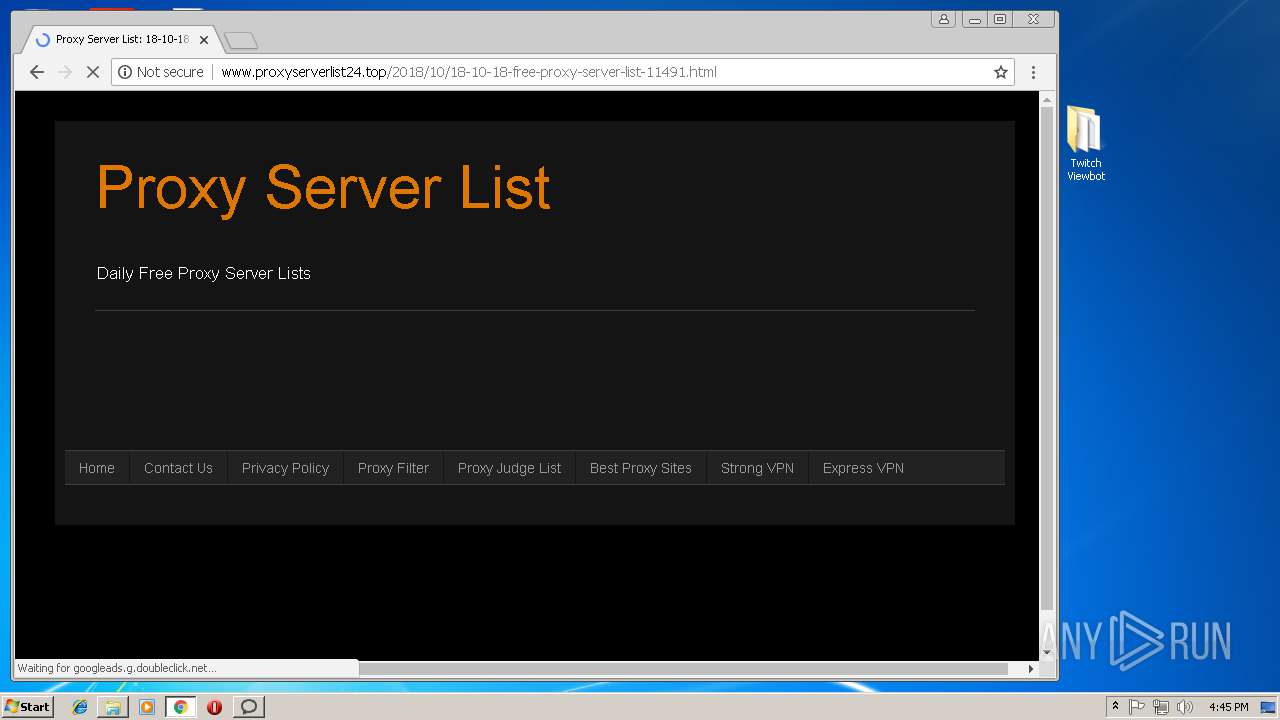Open the Proxy Judge List
This screenshot has width=1280, height=720.
coord(509,468)
